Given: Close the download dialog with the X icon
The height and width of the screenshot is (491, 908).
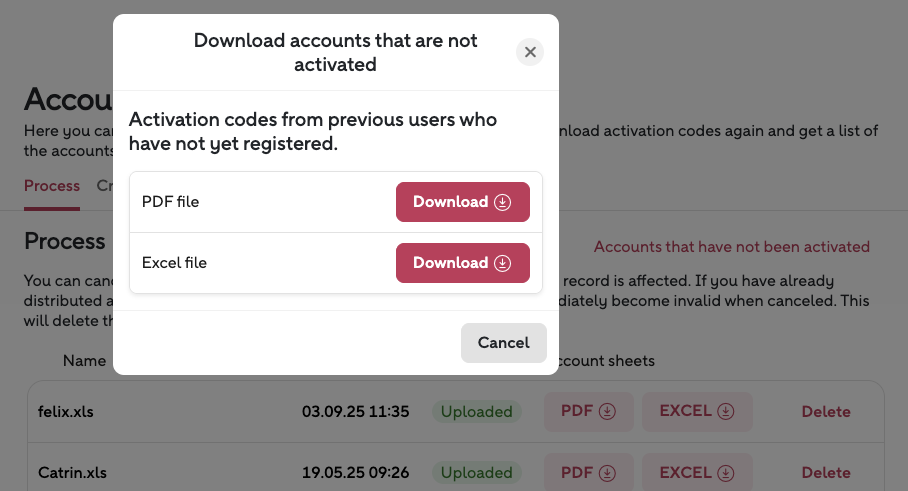Looking at the screenshot, I should point(530,52).
